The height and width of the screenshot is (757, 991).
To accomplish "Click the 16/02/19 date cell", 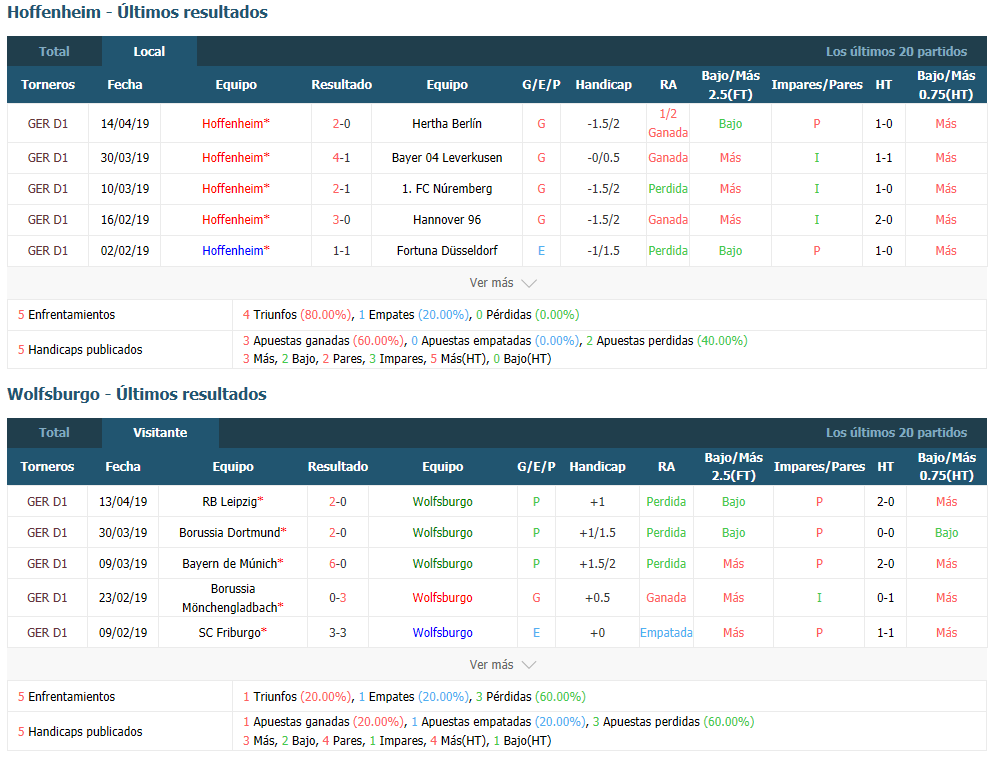I will point(125,220).
